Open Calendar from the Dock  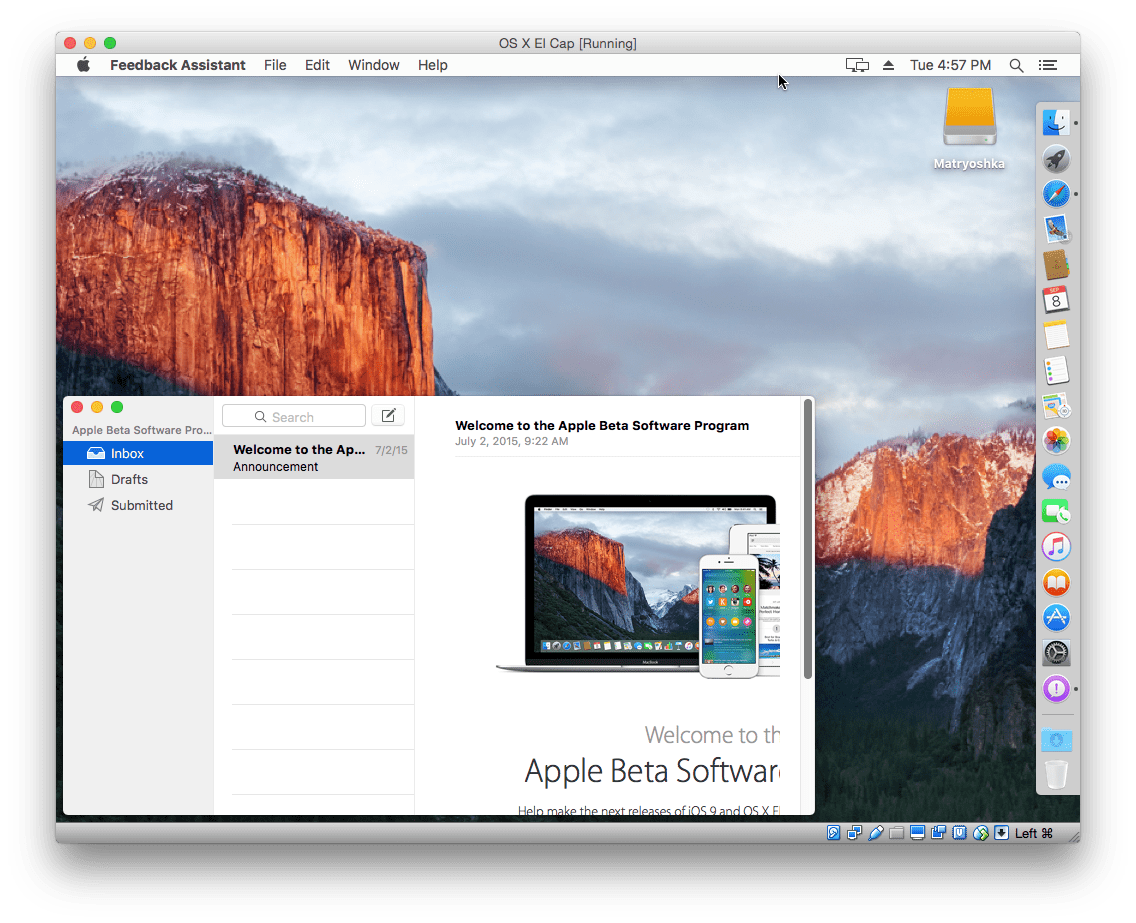point(1056,299)
